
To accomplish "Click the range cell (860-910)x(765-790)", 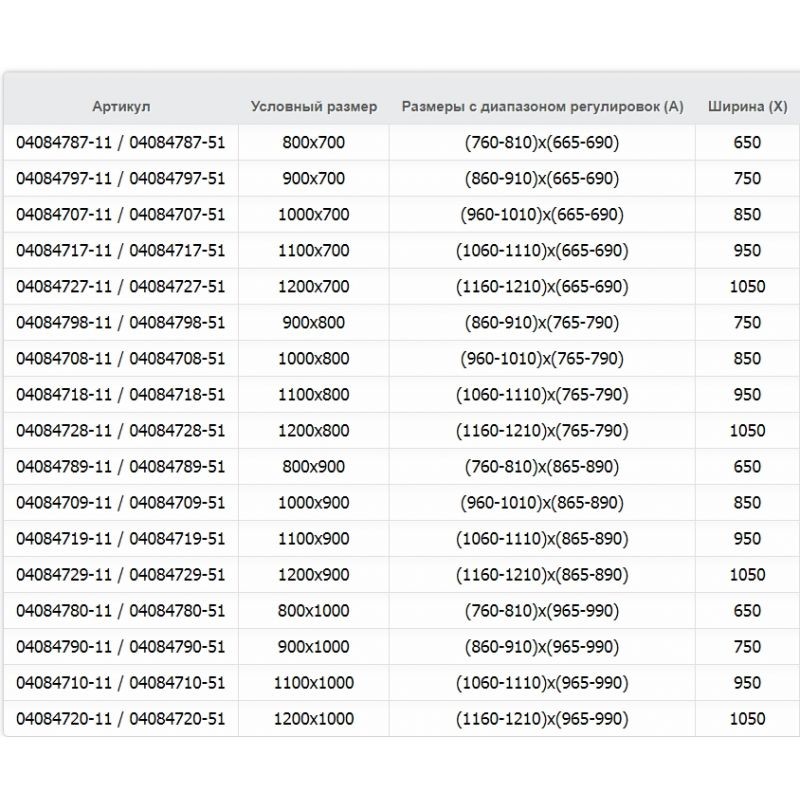I will coord(542,322).
